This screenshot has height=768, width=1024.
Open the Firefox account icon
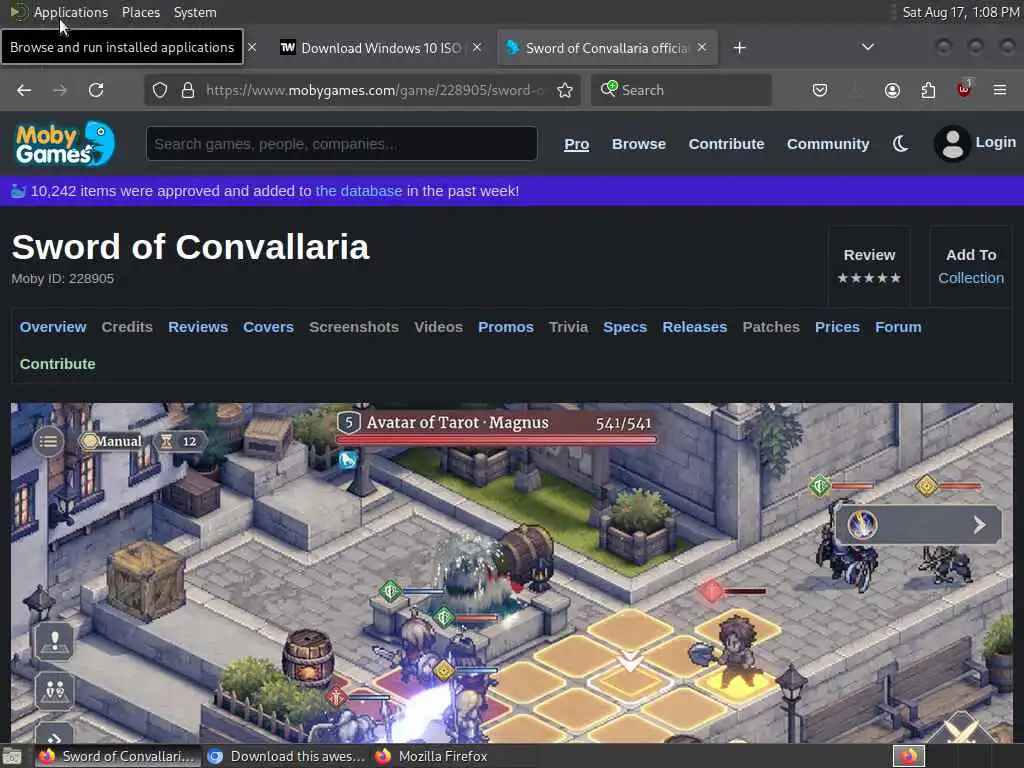892,90
